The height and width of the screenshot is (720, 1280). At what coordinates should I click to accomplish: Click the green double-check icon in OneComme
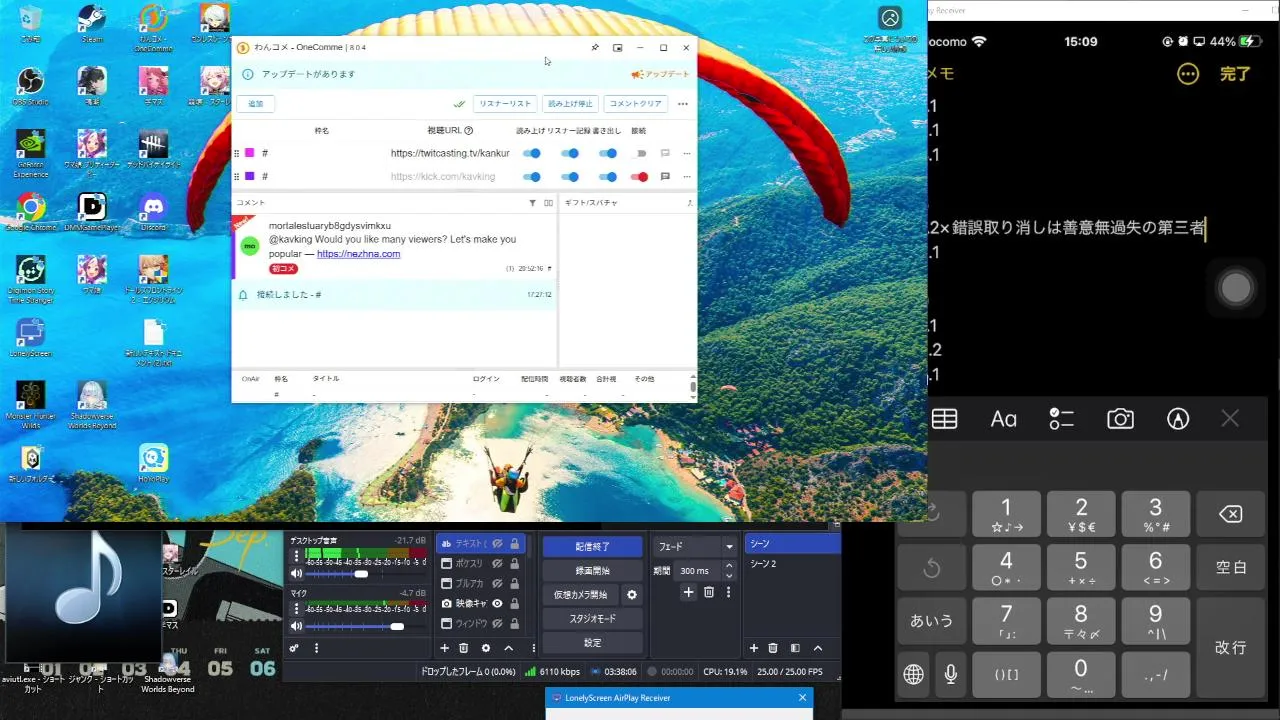tap(459, 104)
